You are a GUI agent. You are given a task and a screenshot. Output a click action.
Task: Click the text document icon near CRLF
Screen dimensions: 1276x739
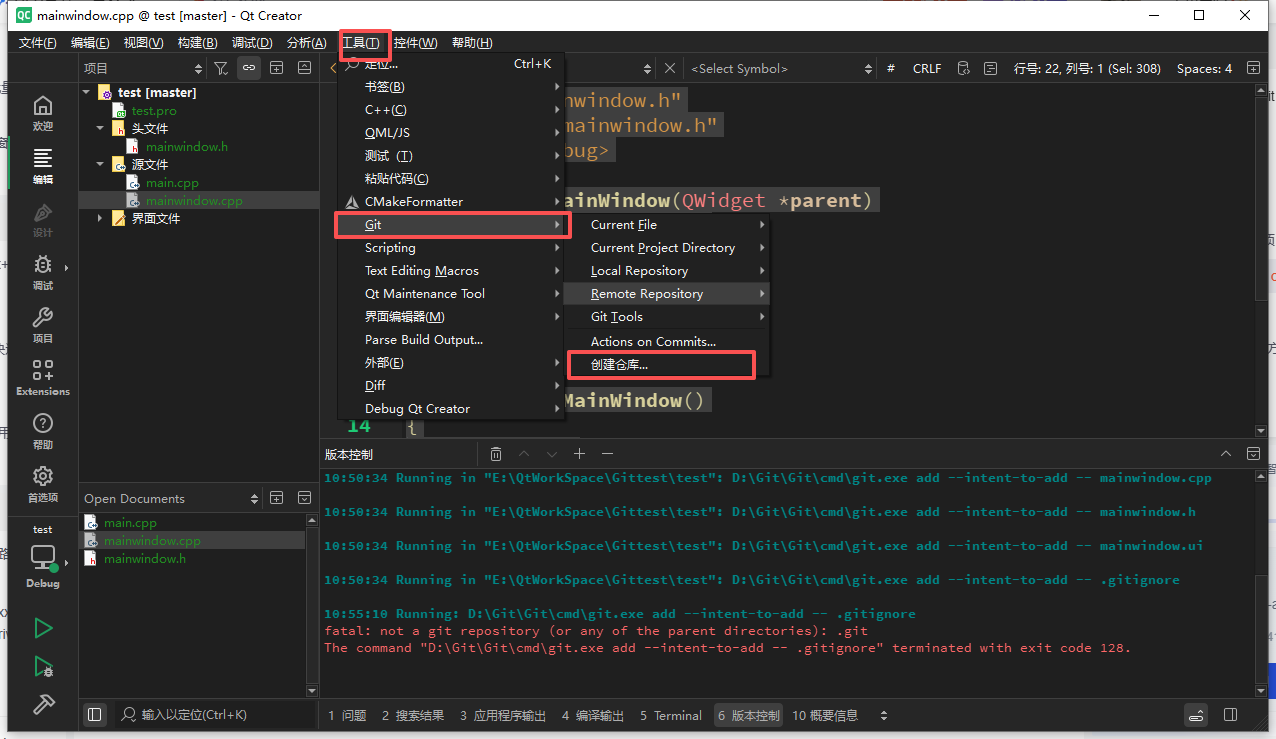[x=990, y=68]
